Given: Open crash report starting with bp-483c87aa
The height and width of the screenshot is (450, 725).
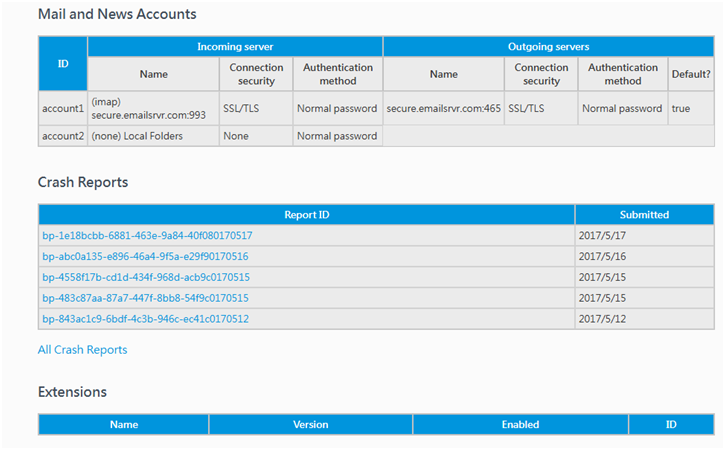Looking at the screenshot, I should (x=145, y=298).
